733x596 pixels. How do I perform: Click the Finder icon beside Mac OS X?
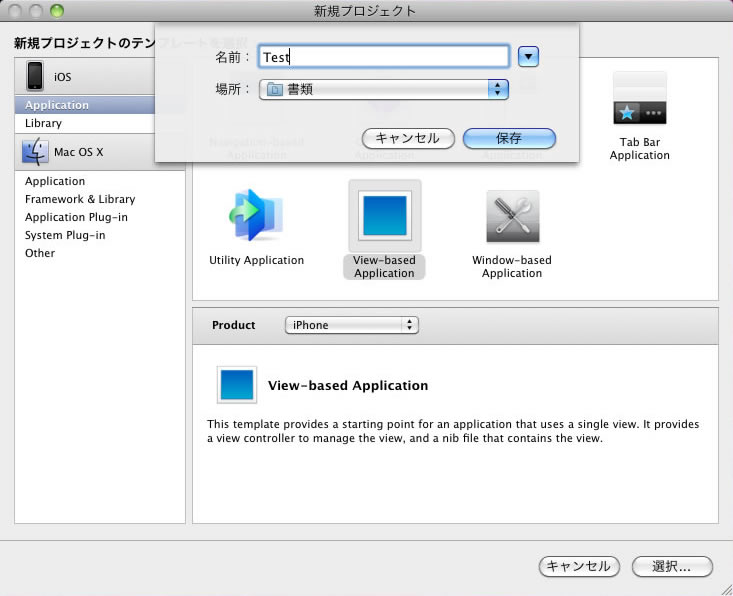coord(35,151)
